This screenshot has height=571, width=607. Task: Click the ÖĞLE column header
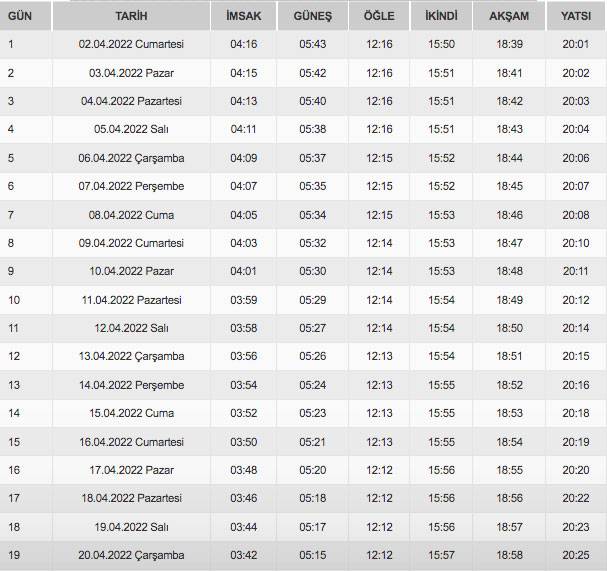379,16
